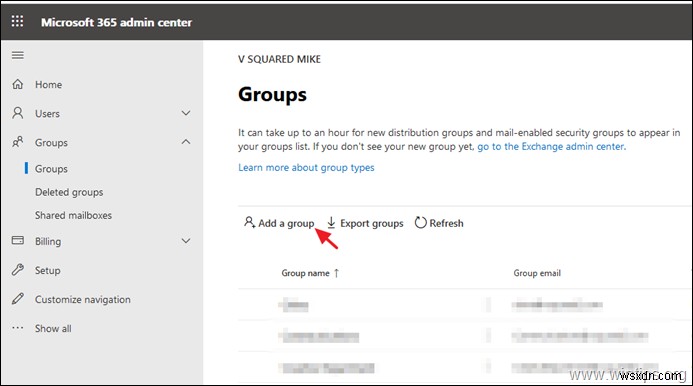Click the Customize navigation pencil icon
693x386 pixels.
pyautogui.click(x=18, y=299)
